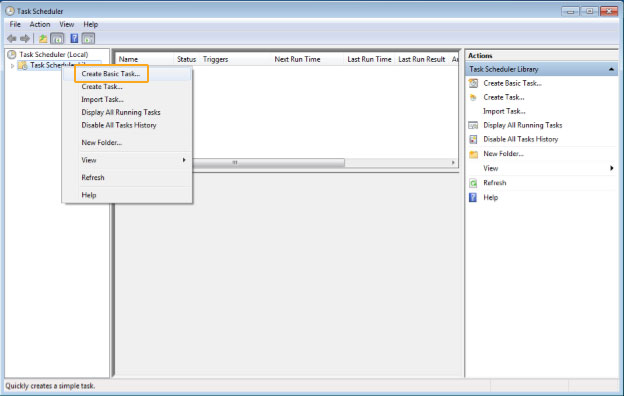Open the Help menu in menu bar

tap(90, 25)
